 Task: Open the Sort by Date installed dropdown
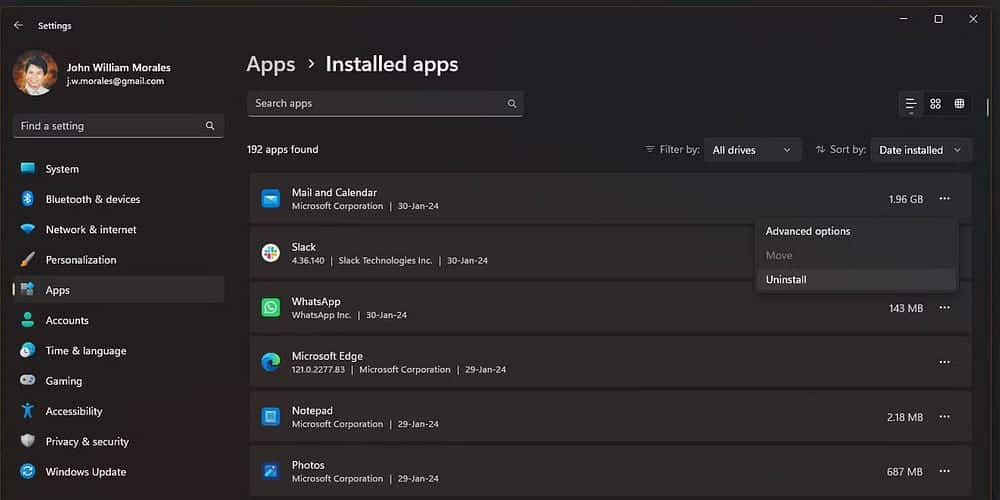pyautogui.click(x=921, y=150)
